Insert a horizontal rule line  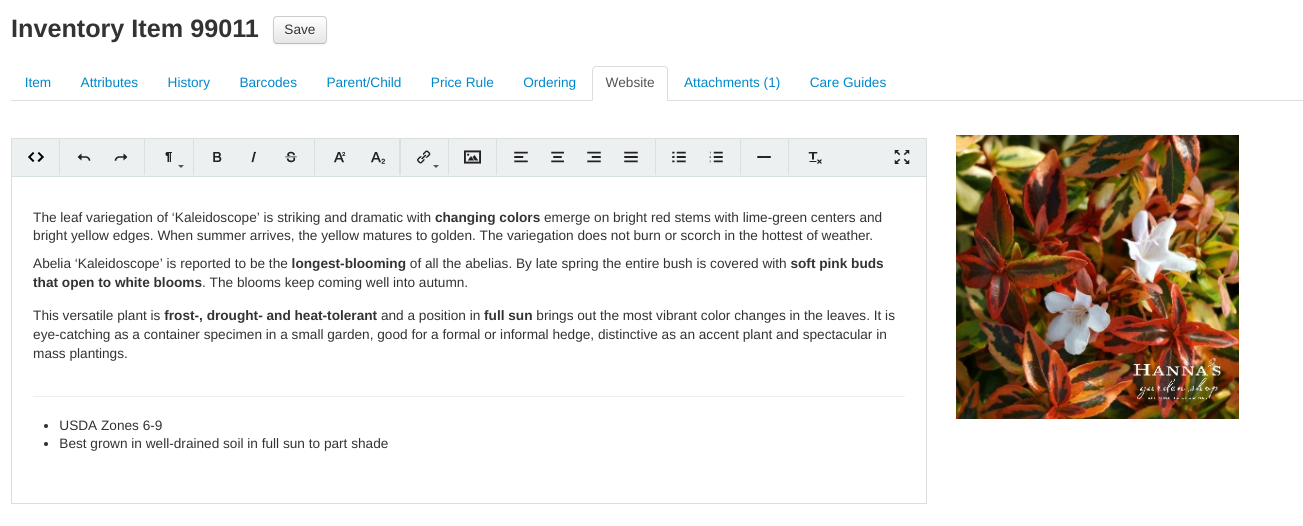click(x=764, y=157)
